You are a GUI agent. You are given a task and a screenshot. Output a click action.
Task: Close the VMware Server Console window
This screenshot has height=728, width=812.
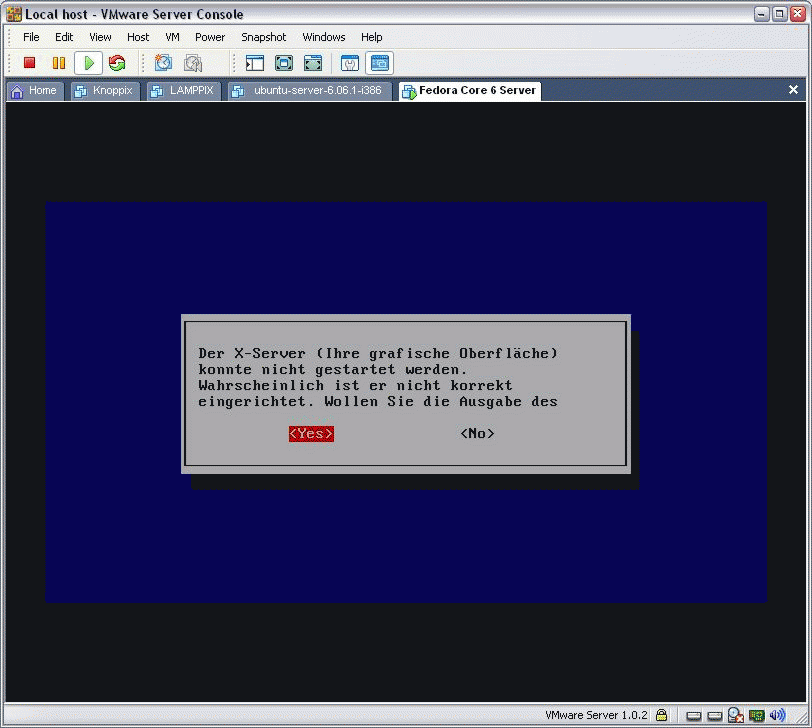(x=798, y=14)
